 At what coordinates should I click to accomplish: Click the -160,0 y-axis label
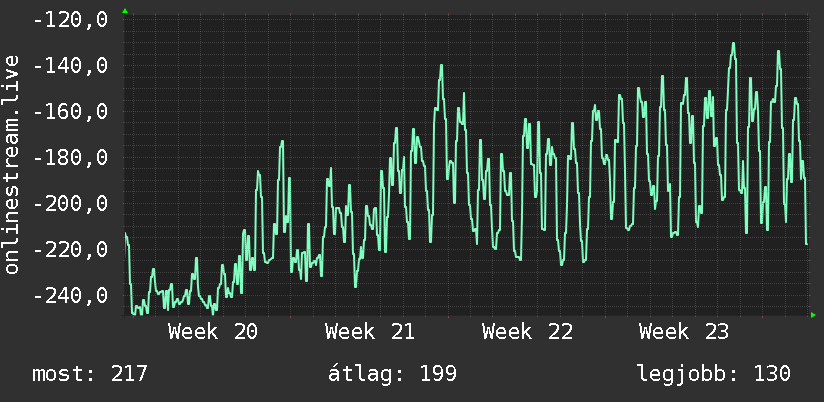click(x=70, y=112)
